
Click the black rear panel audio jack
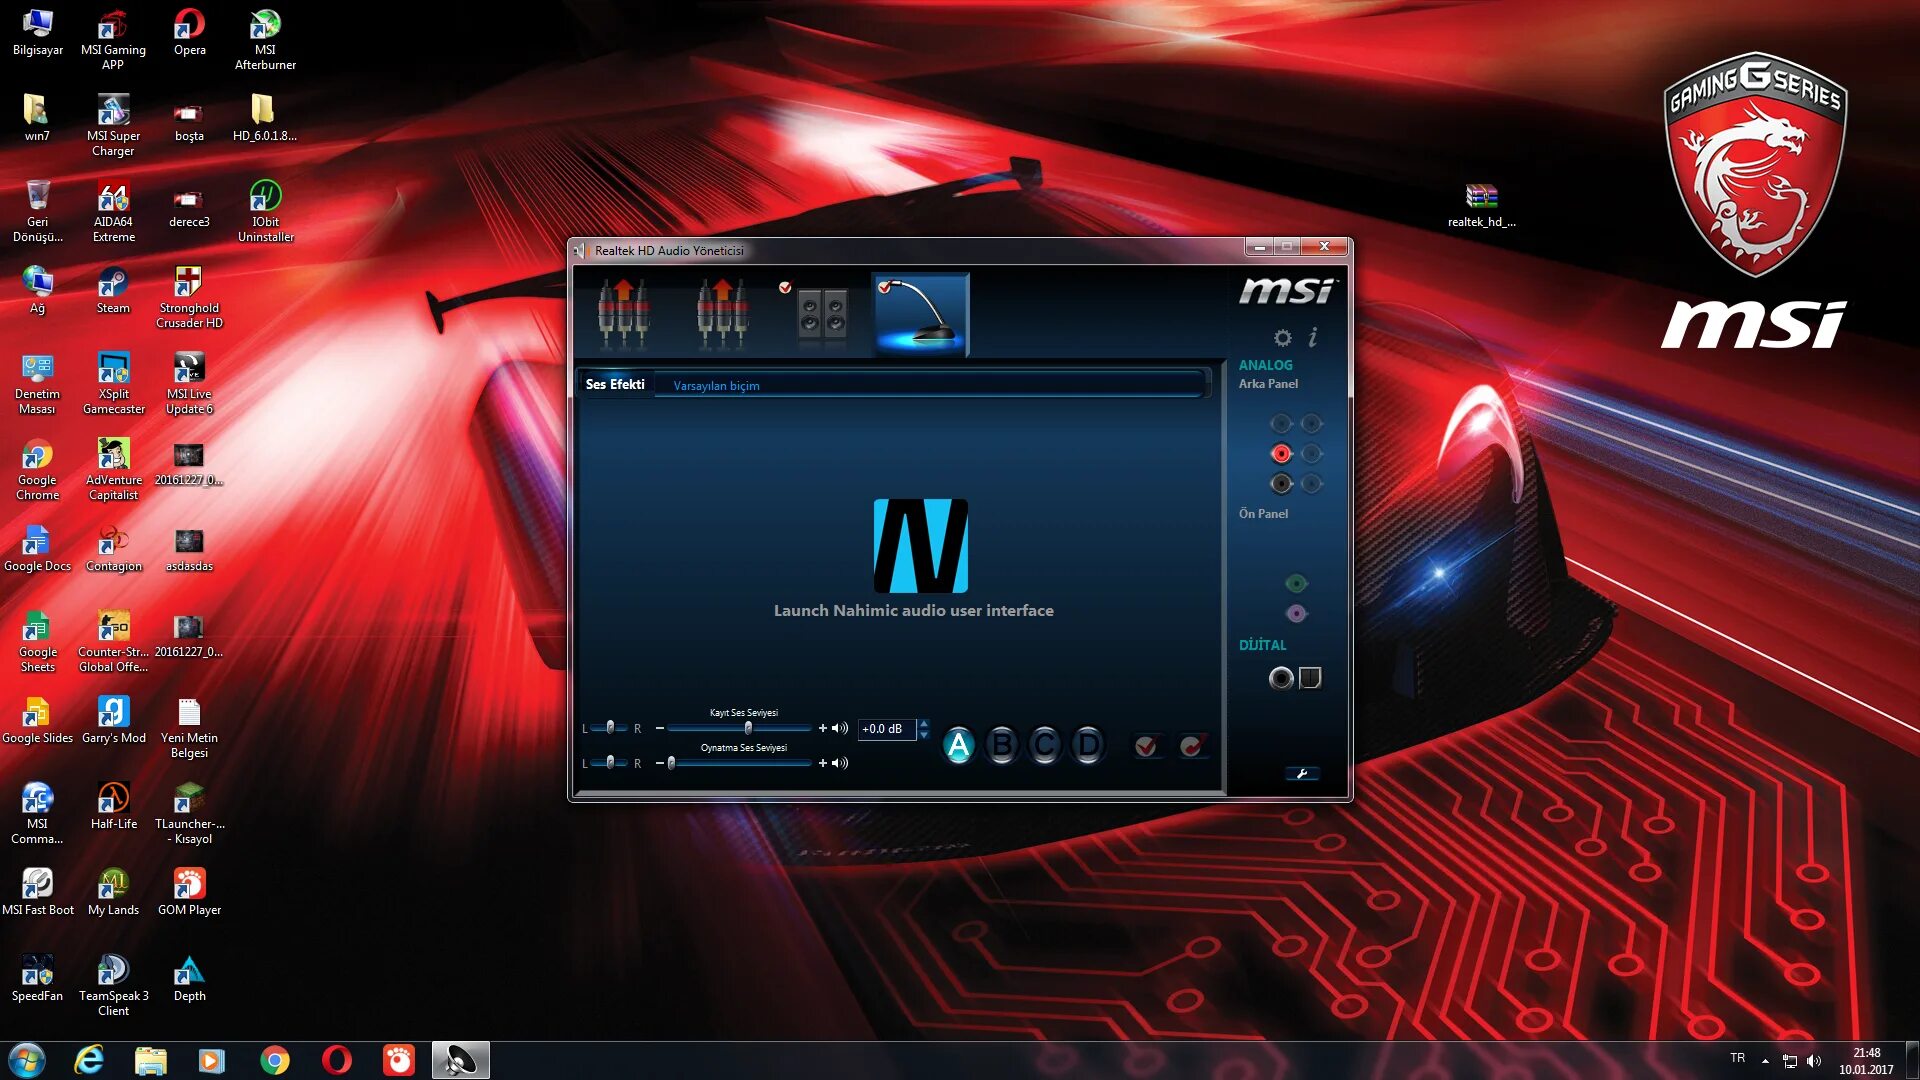click(1281, 484)
